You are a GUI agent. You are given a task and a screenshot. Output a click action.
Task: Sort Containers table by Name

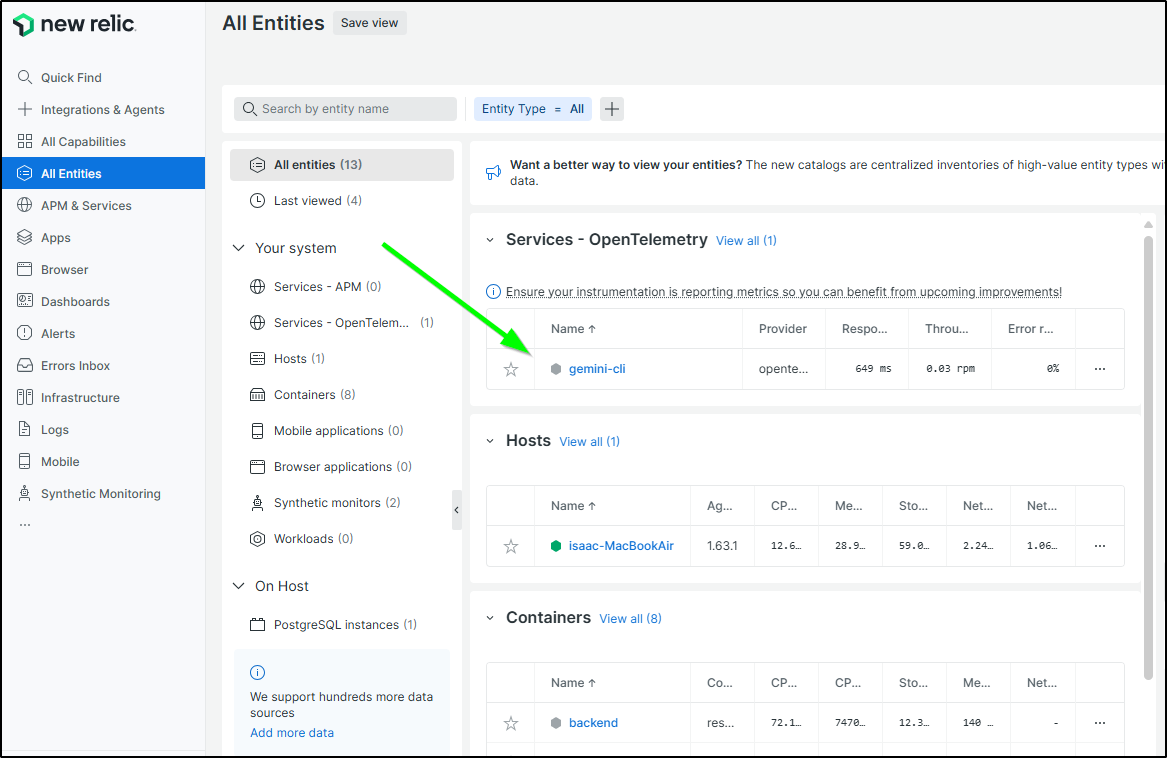(x=573, y=683)
